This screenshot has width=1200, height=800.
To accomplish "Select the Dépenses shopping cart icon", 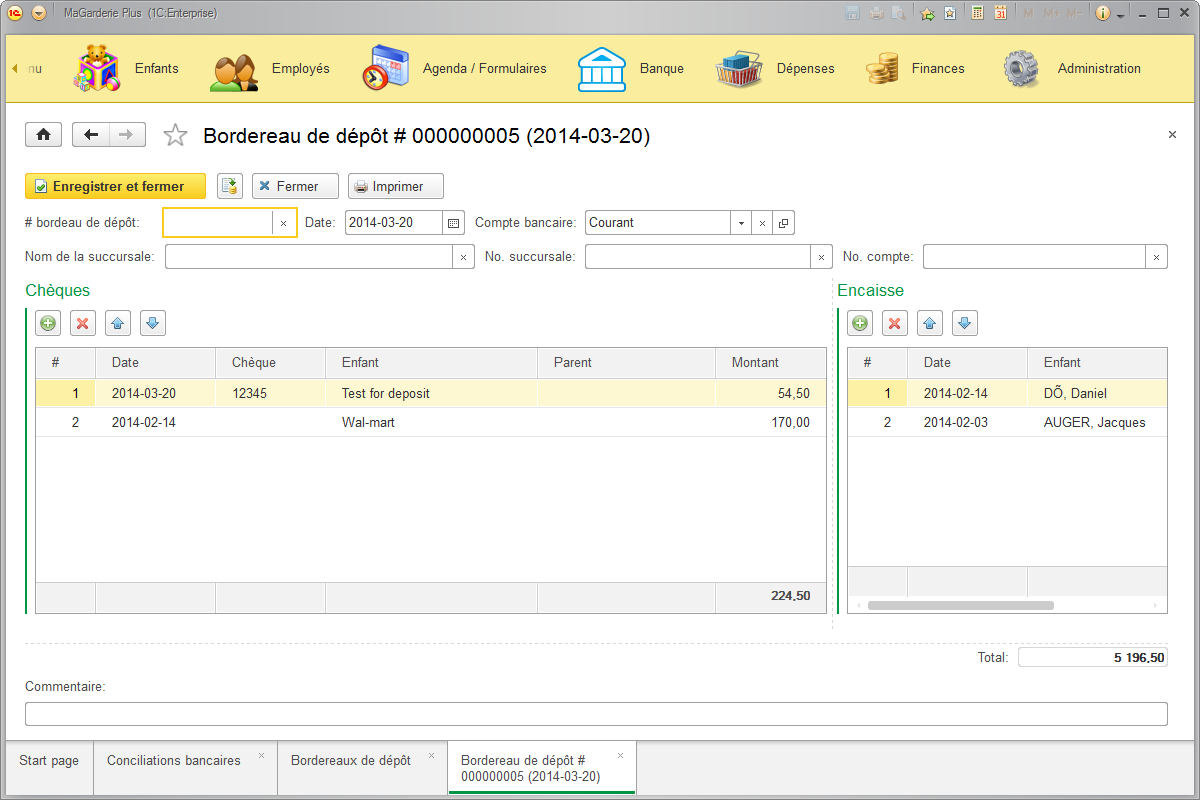I will pos(737,68).
